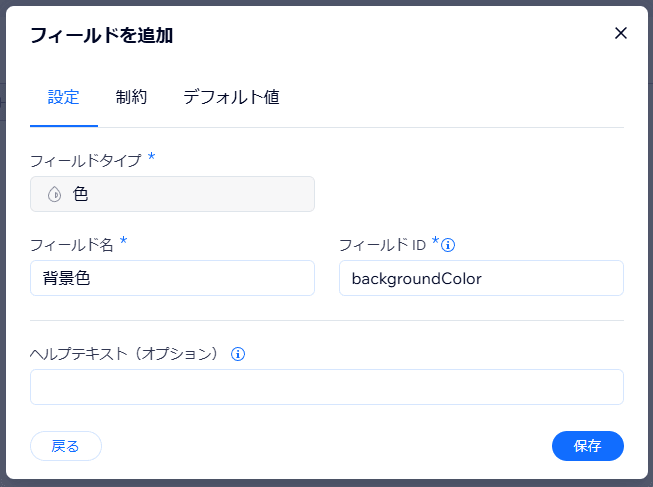Close the フィールドを追加 dialog
The height and width of the screenshot is (487, 653).
(x=620, y=33)
